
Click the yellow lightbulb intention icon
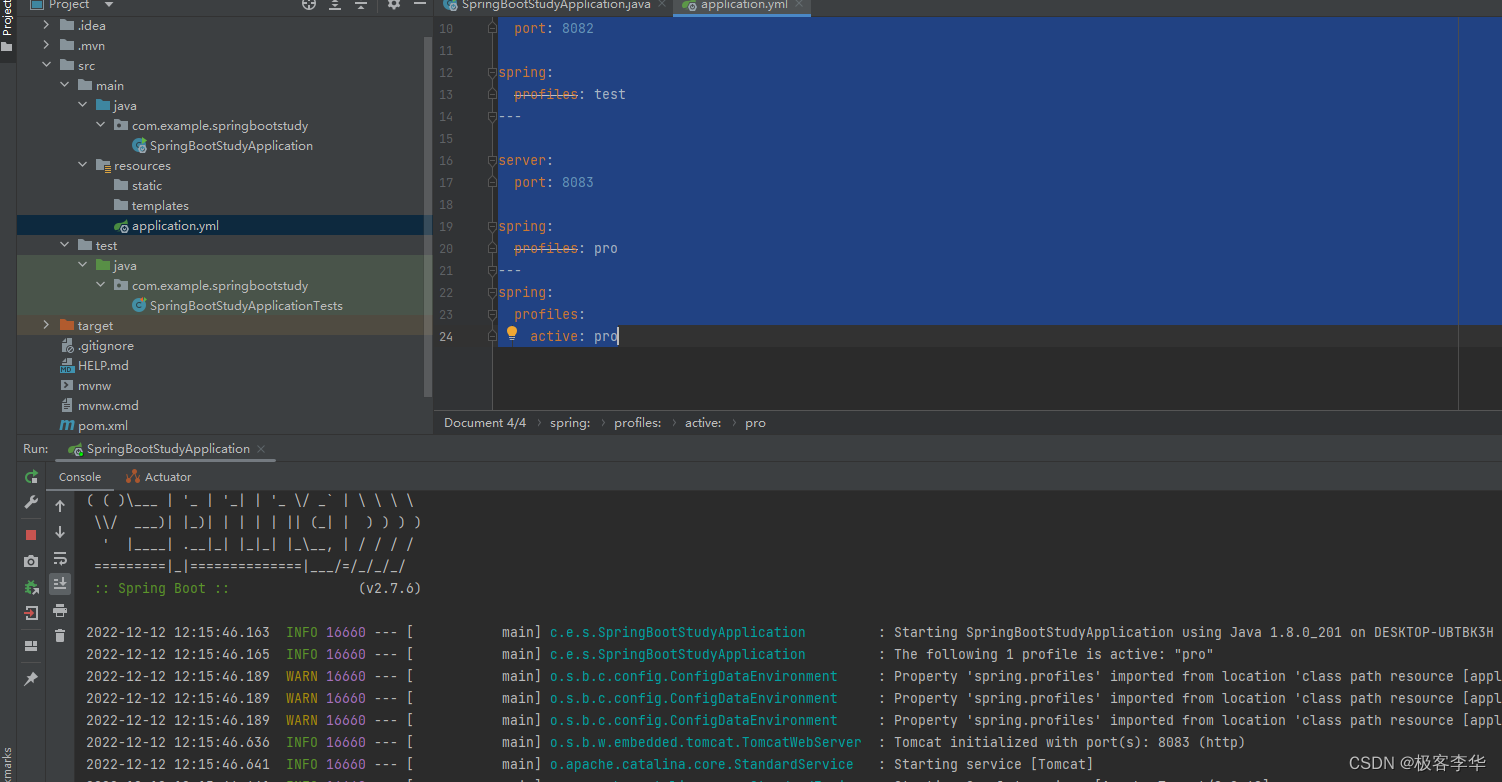[x=512, y=334]
